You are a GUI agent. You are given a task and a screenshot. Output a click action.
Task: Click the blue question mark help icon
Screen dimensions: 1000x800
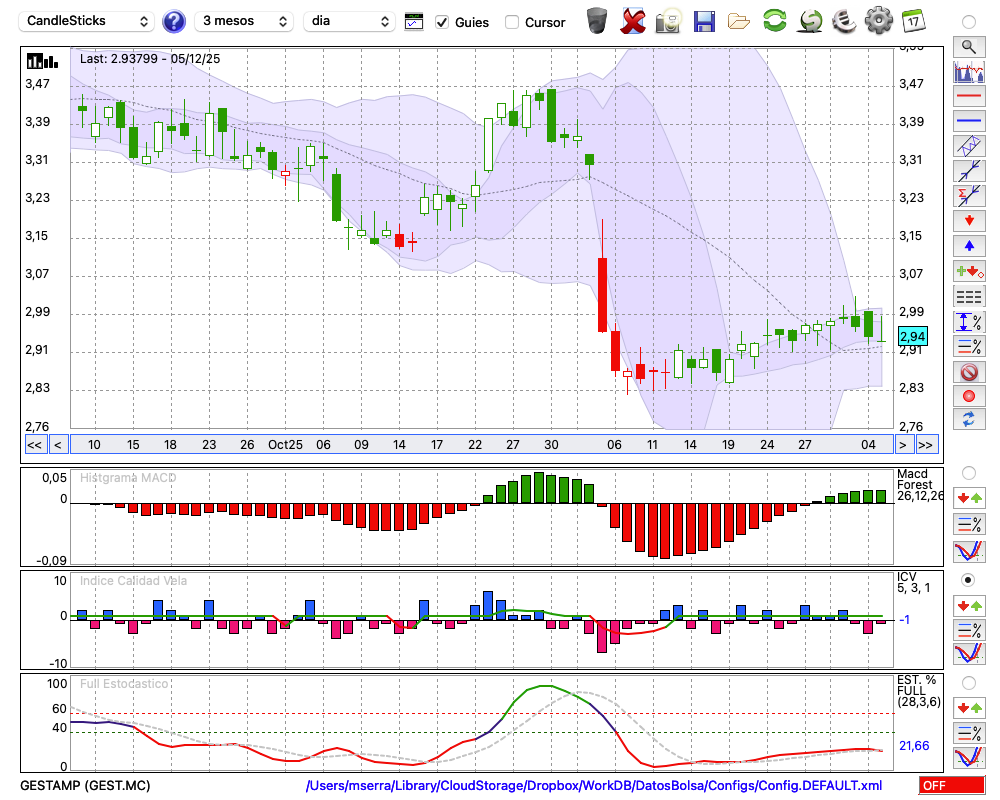click(173, 22)
